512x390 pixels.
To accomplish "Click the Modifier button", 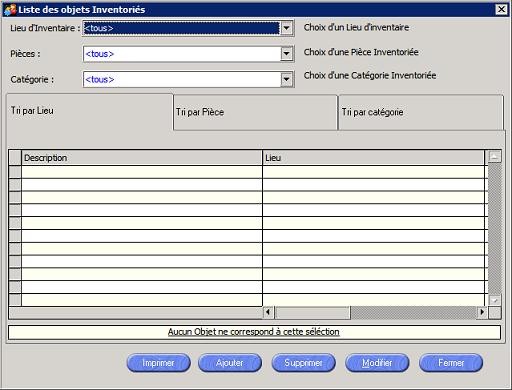I will 377,363.
